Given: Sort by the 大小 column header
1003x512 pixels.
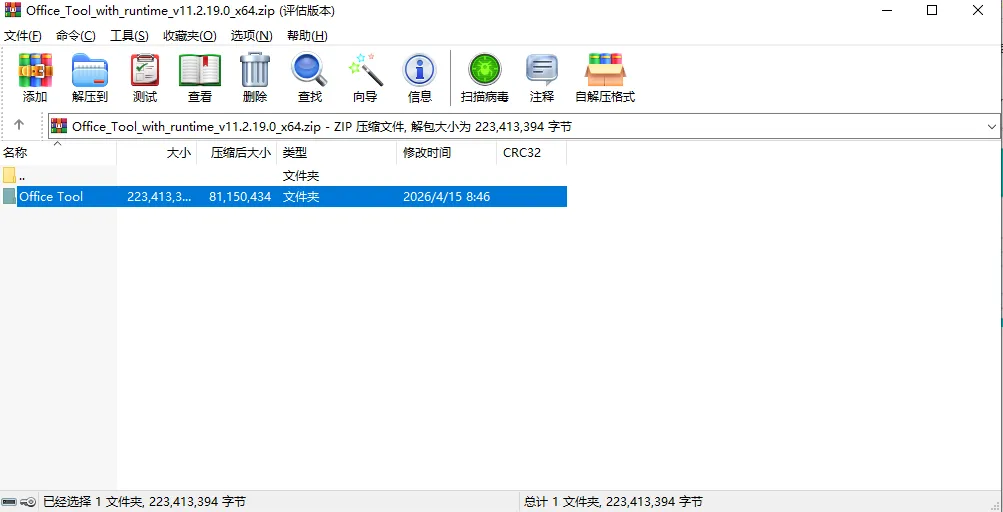Looking at the screenshot, I should point(157,153).
